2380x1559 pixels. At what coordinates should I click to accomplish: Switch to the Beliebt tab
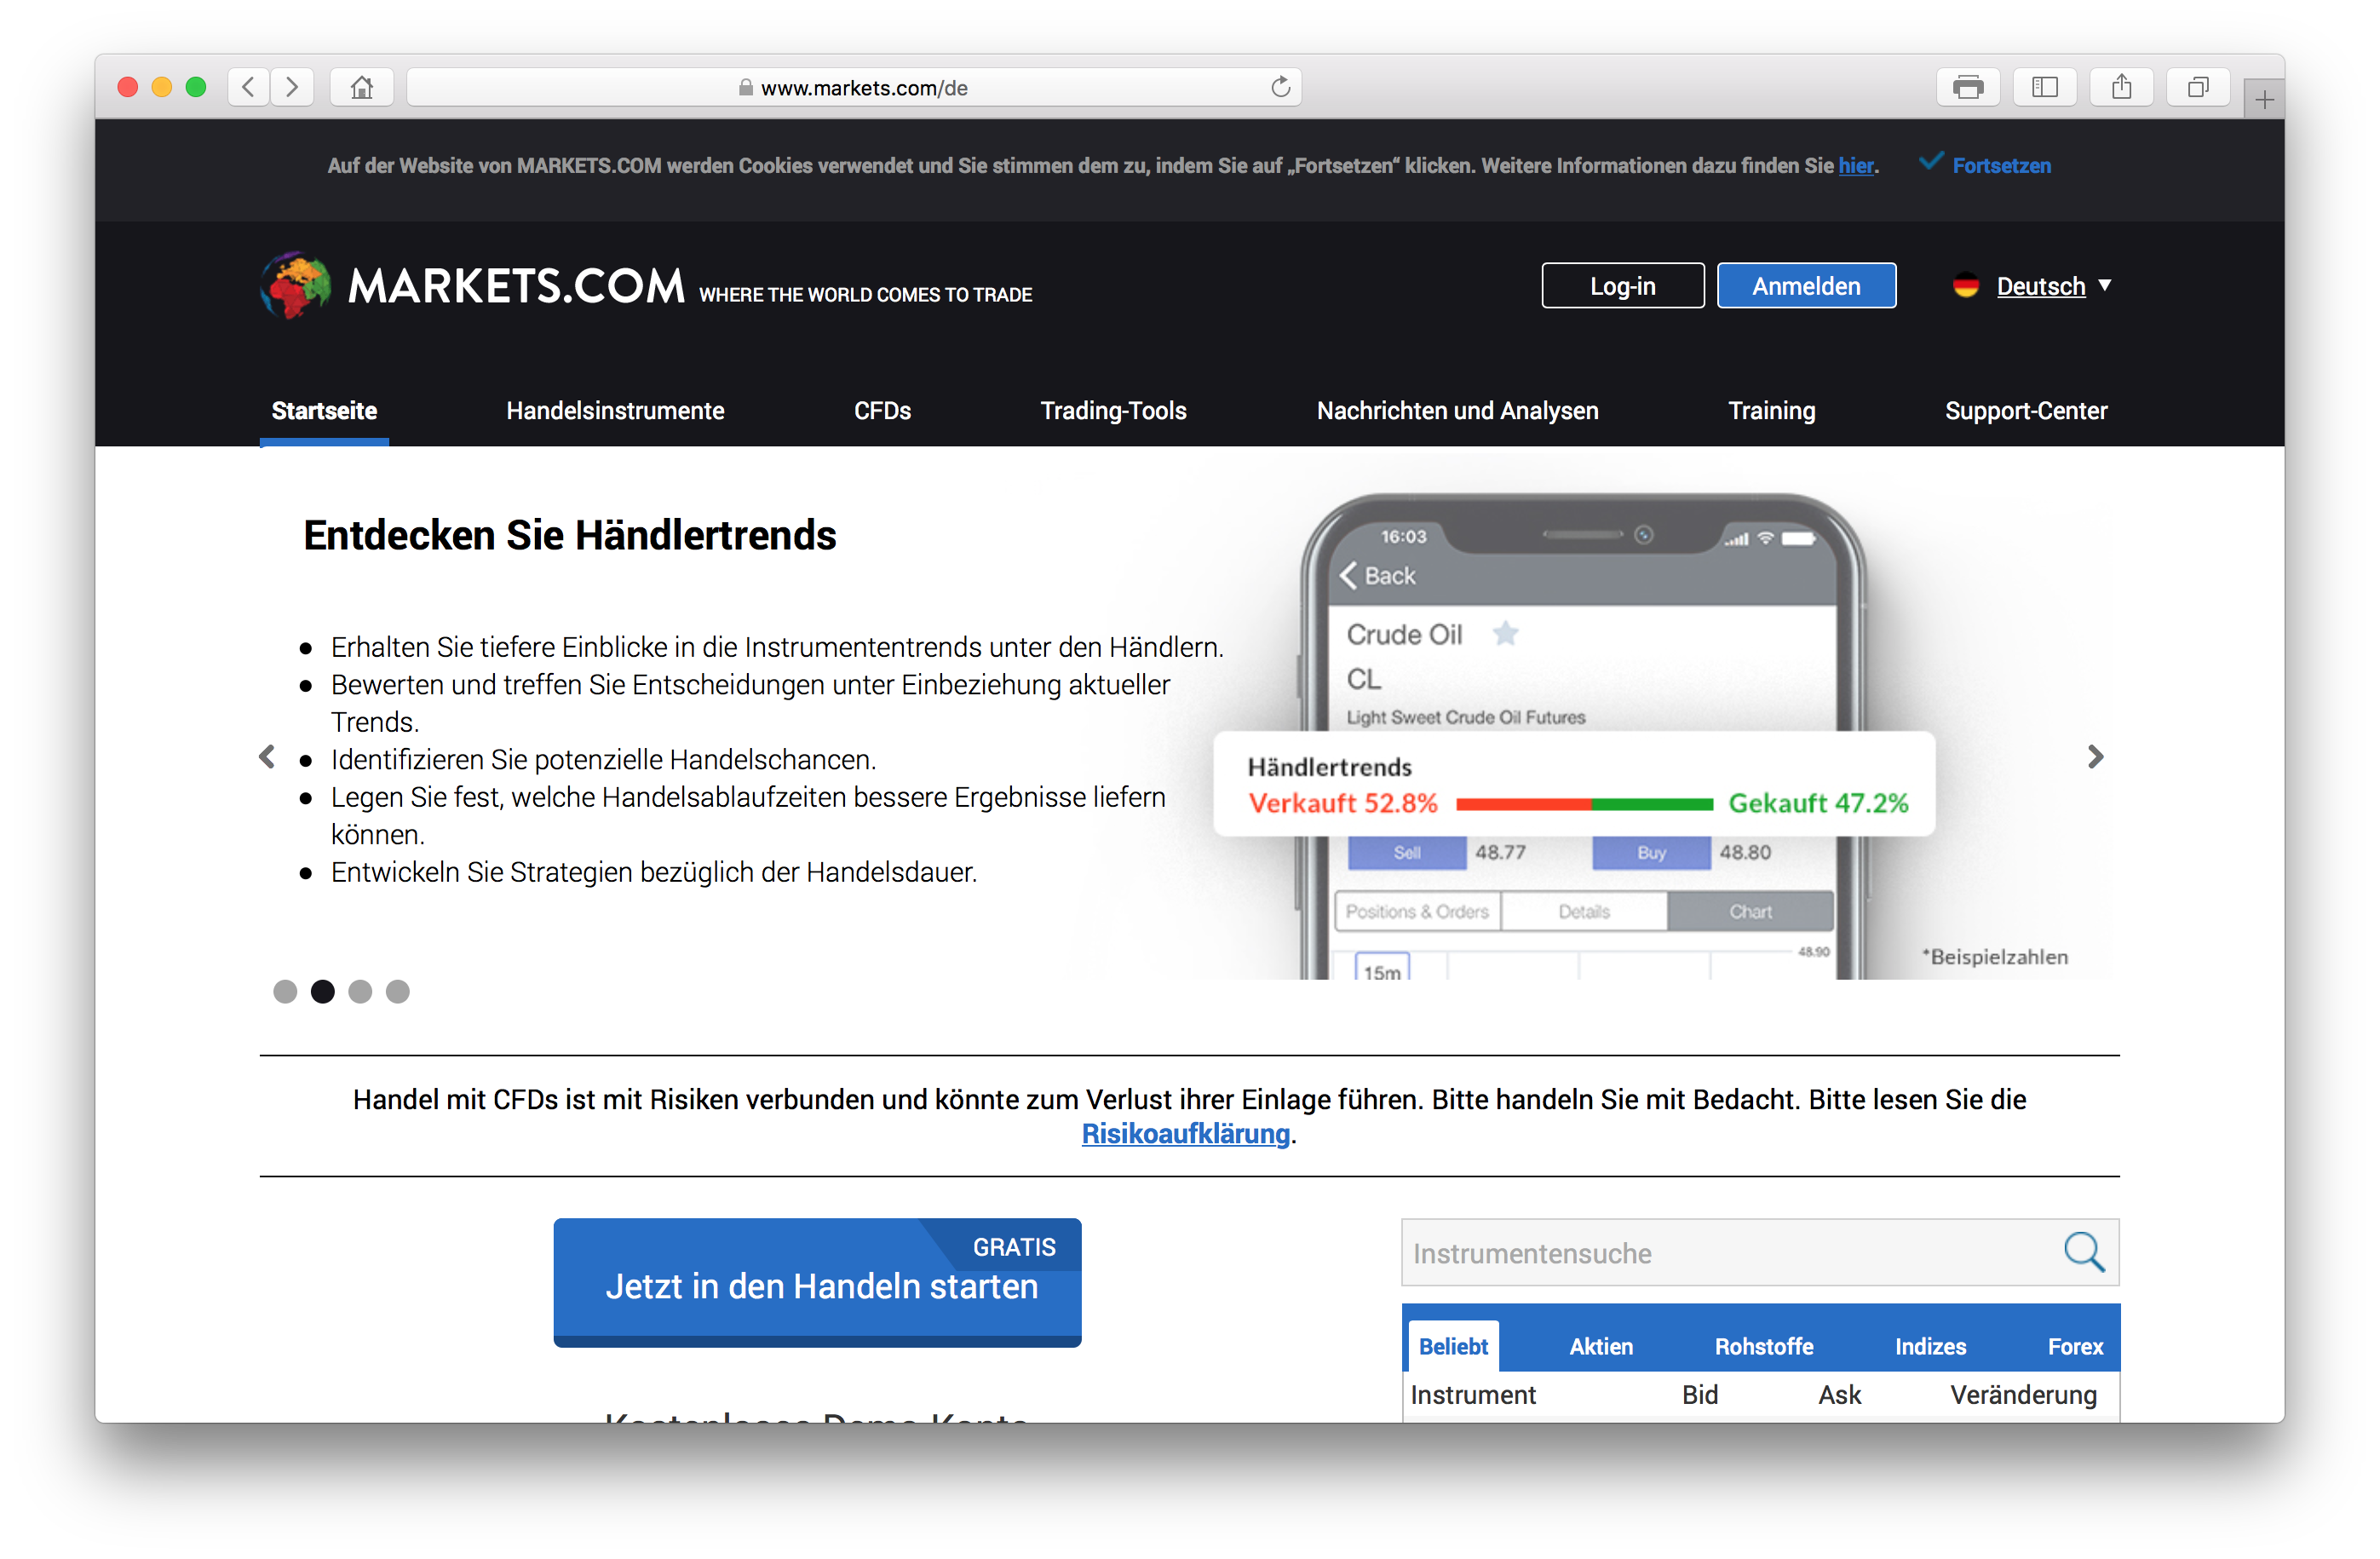(1453, 1346)
